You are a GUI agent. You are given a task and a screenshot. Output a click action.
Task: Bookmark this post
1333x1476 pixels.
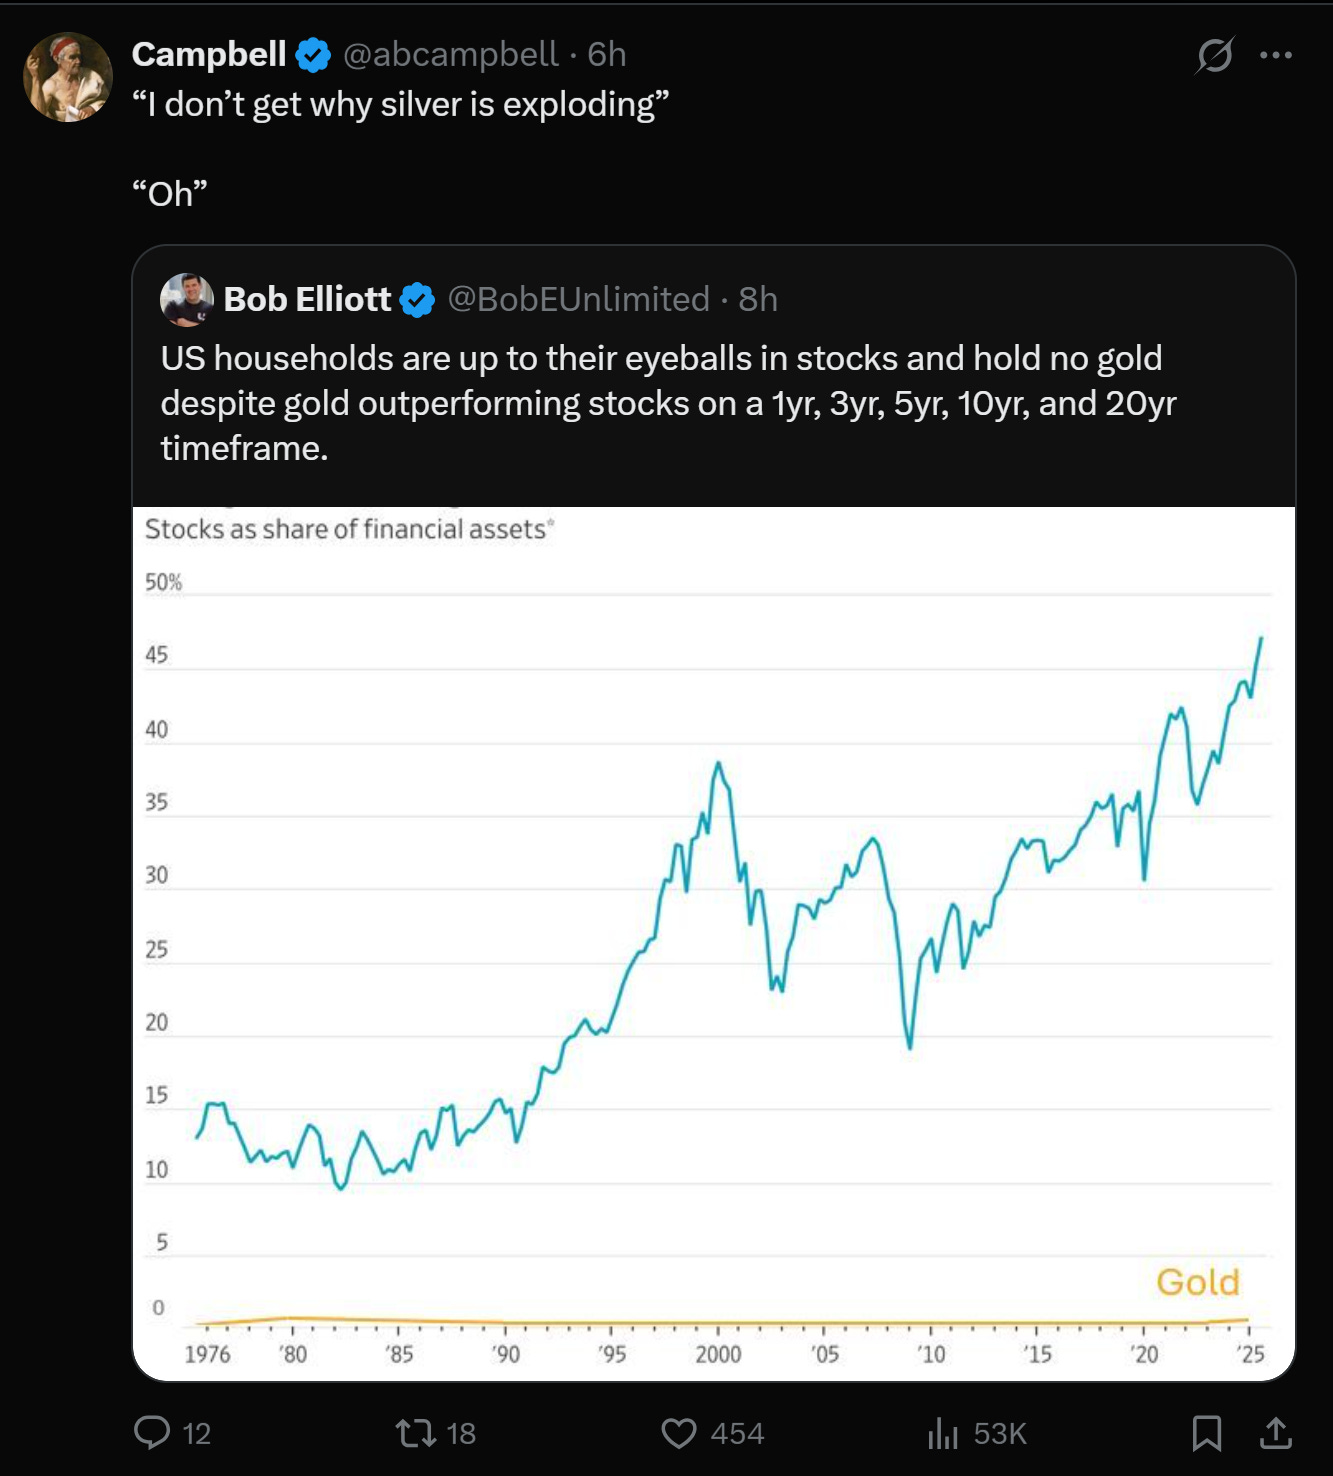click(1207, 1433)
